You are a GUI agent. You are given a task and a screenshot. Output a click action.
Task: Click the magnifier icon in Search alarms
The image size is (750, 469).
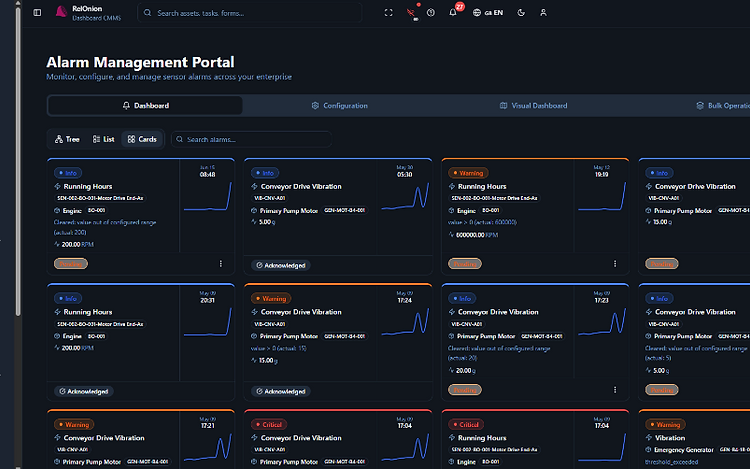click(179, 139)
